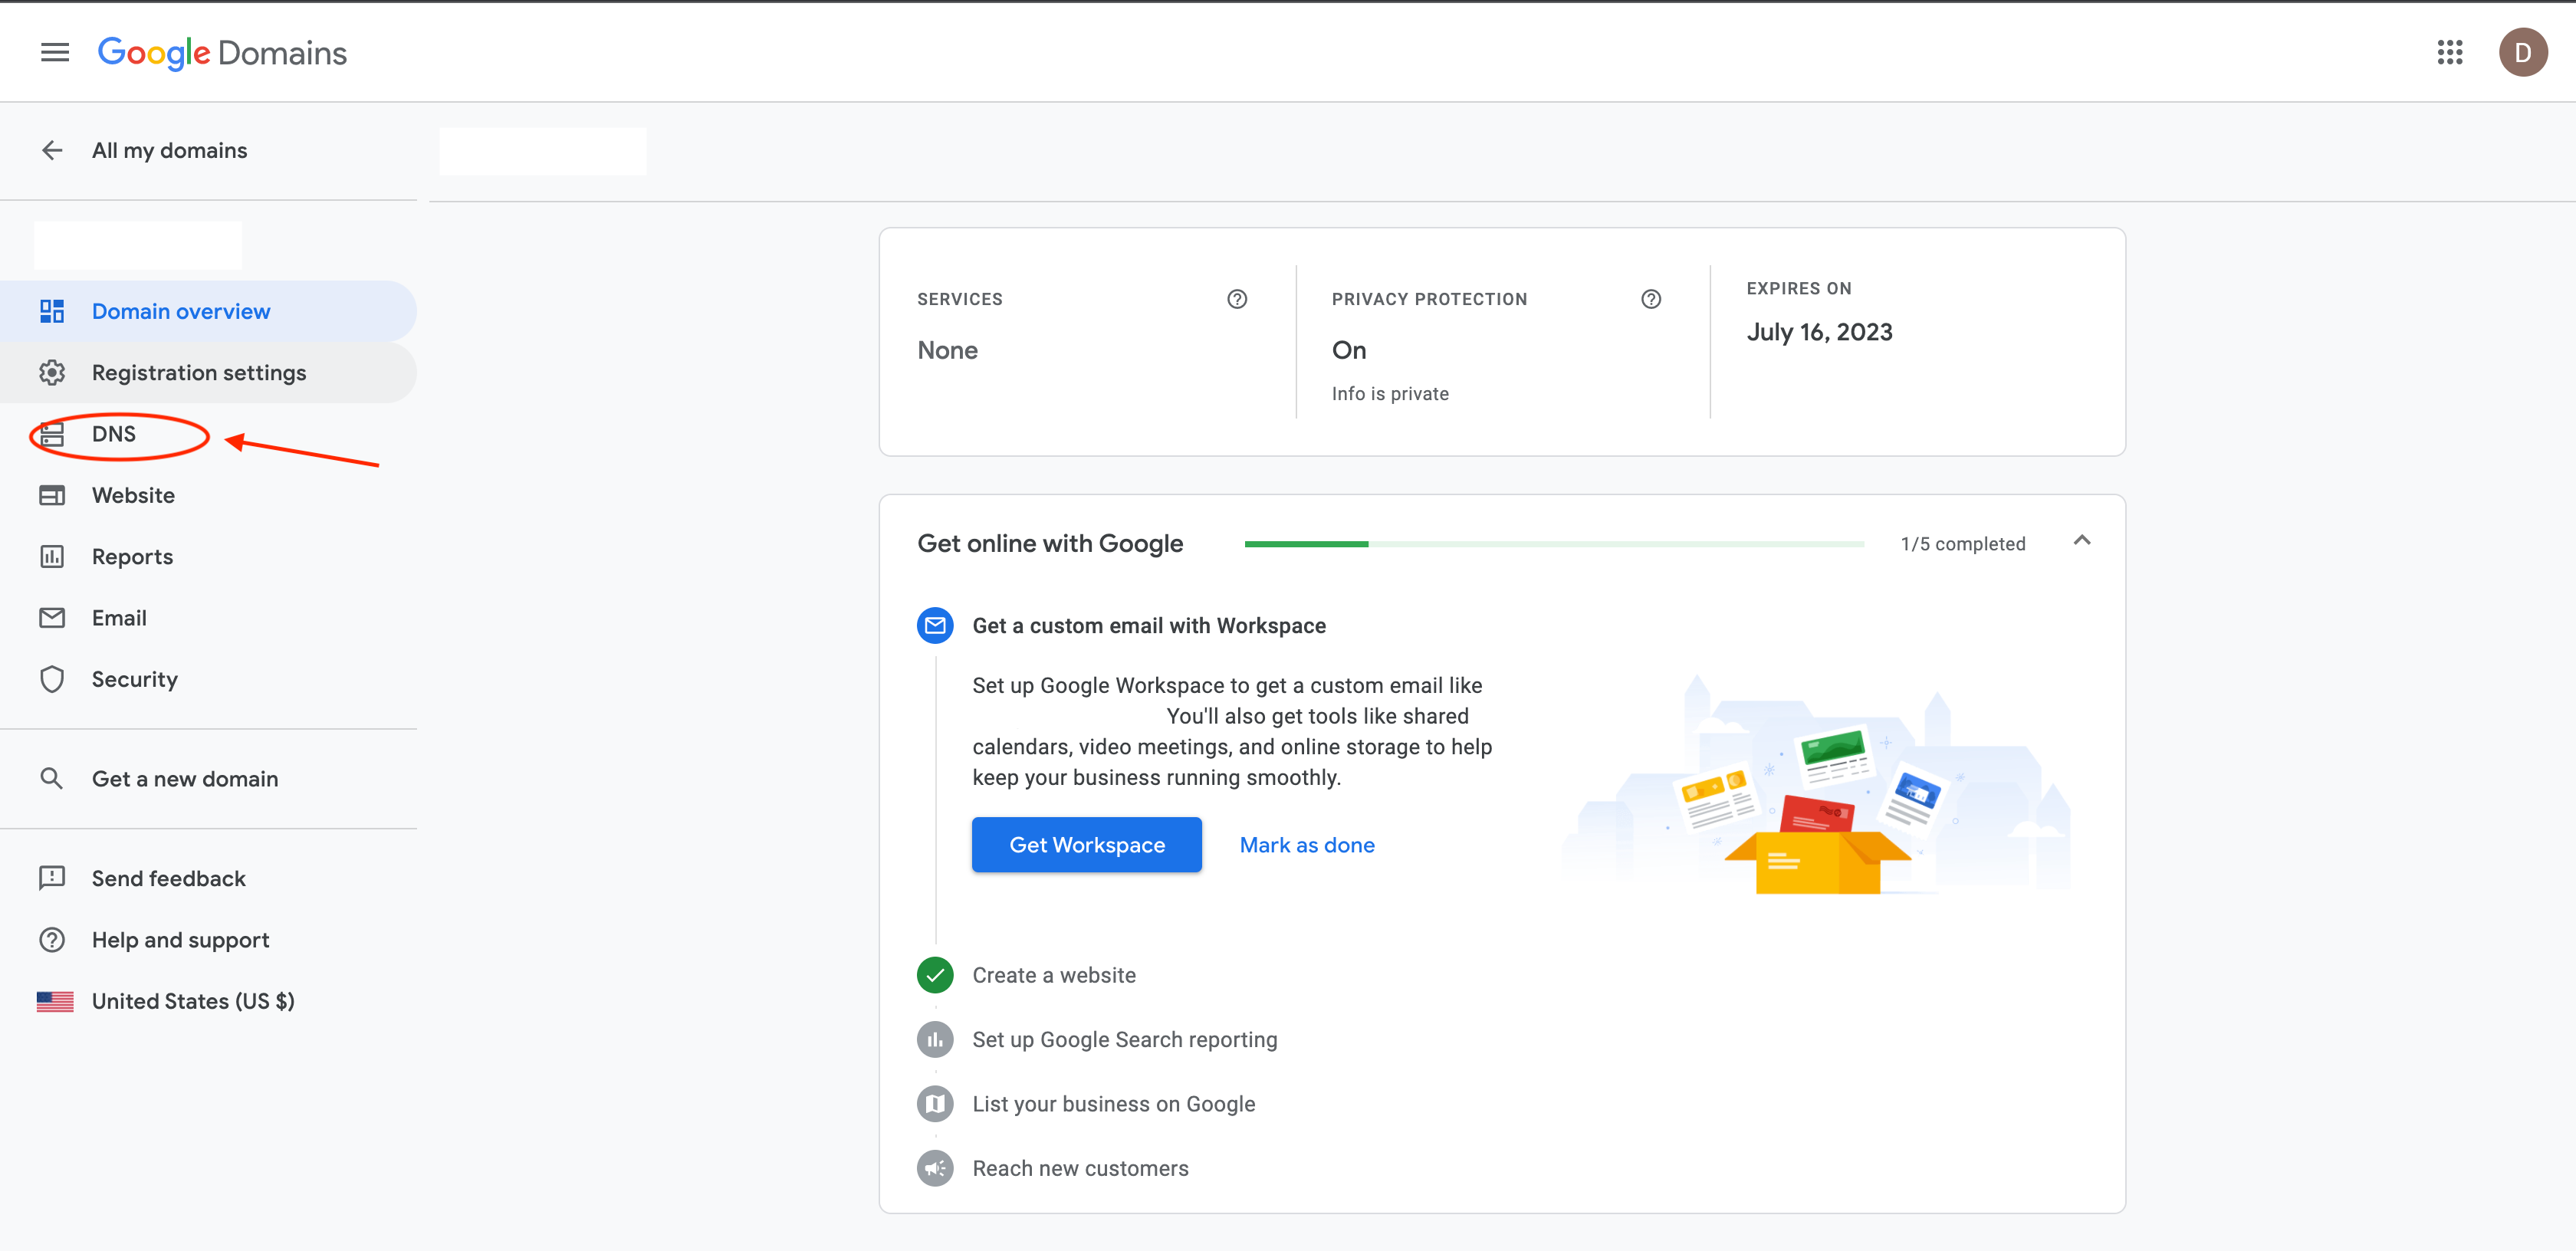This screenshot has width=2576, height=1251.
Task: Collapse the Get online with Google card
Action: tap(2082, 541)
